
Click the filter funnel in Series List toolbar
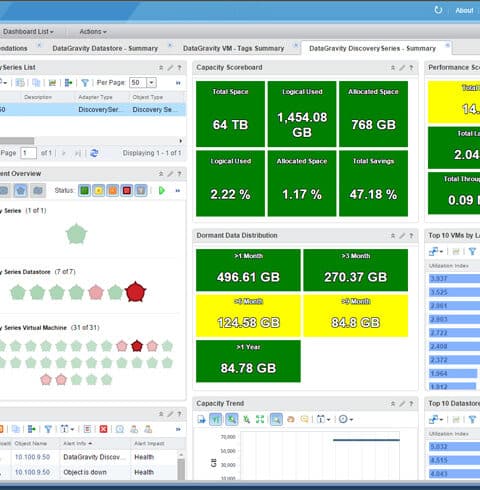coord(85,83)
